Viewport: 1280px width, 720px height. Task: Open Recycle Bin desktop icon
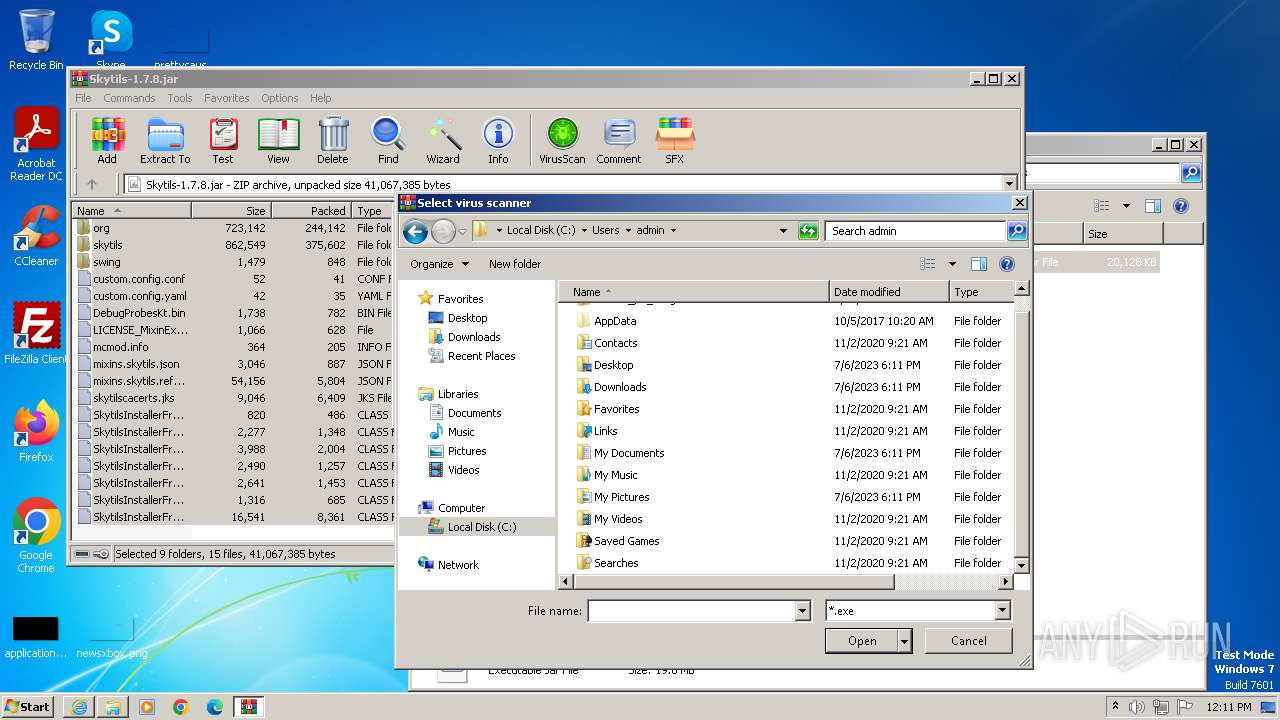point(36,40)
